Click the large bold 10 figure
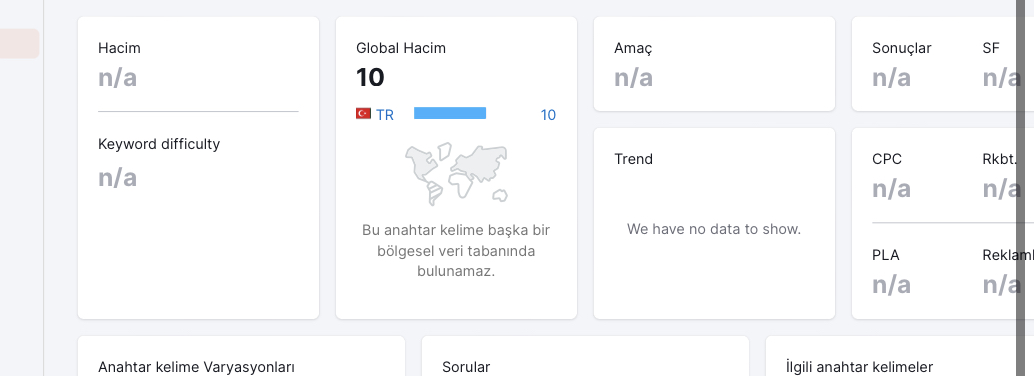The image size is (1034, 376). point(370,78)
